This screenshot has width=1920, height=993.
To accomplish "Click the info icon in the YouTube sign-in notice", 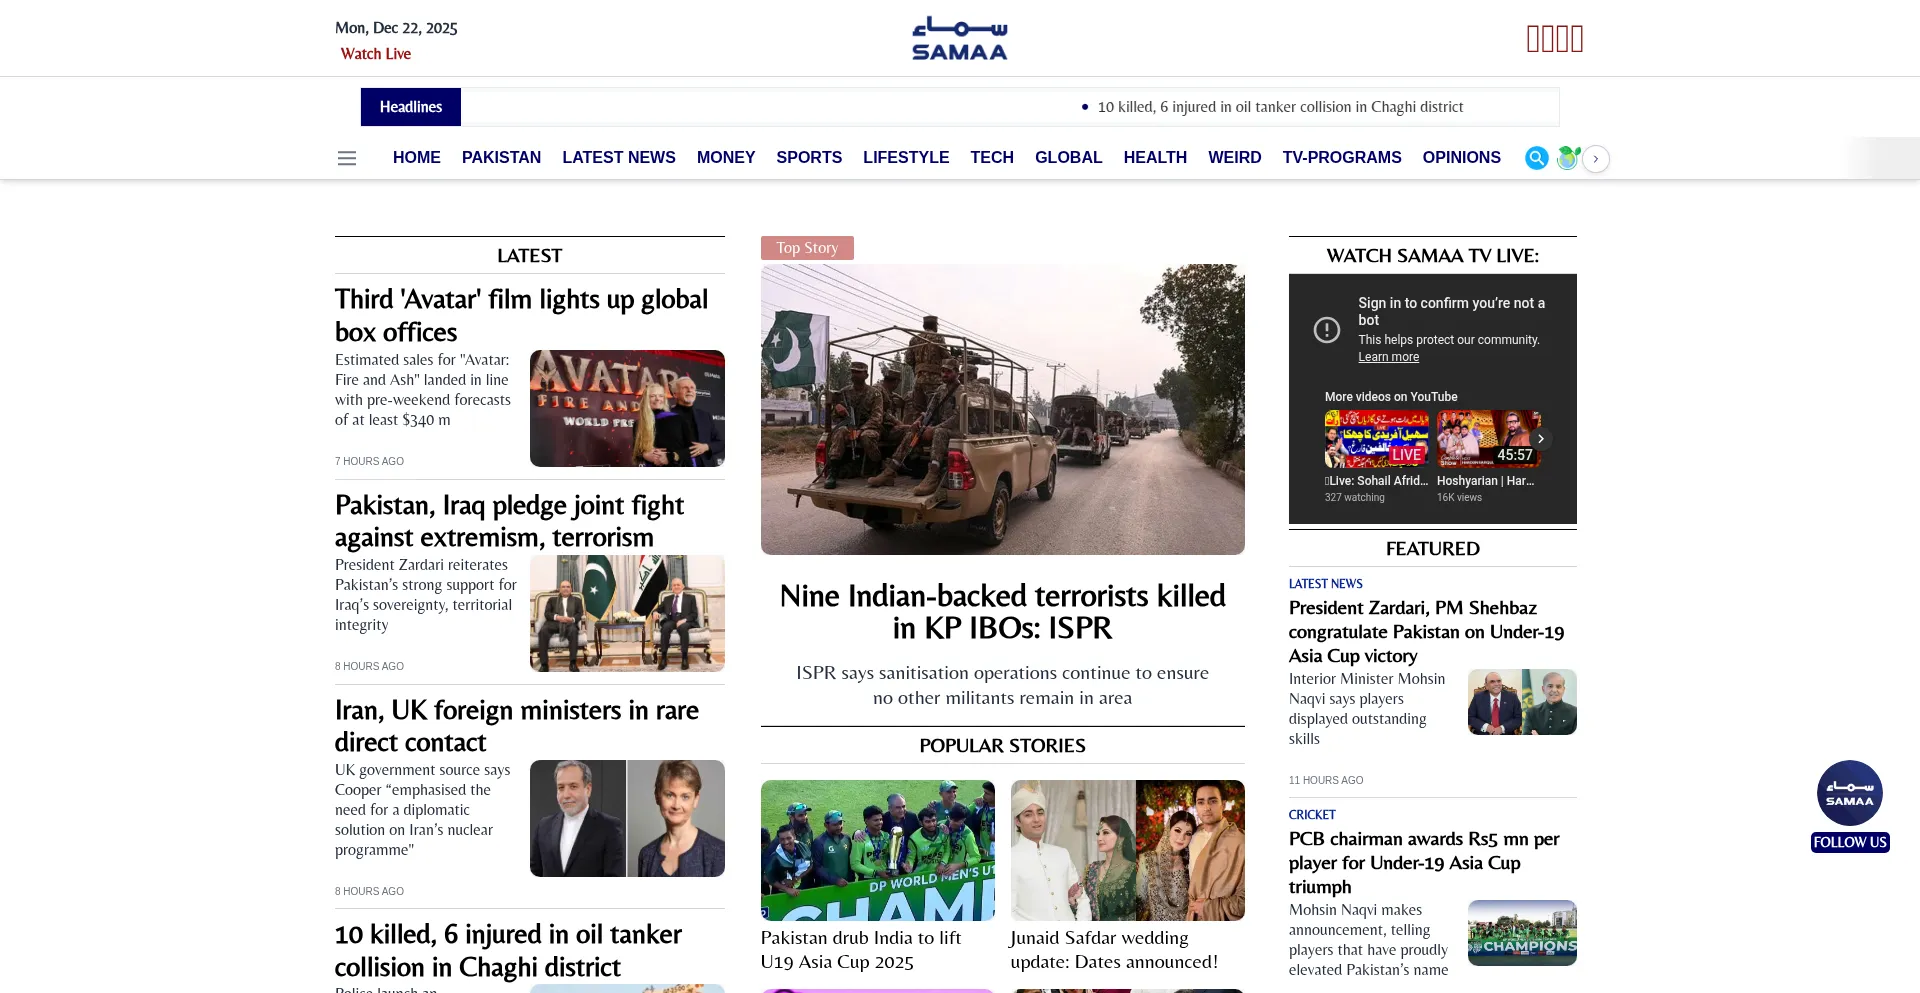I will [1327, 329].
